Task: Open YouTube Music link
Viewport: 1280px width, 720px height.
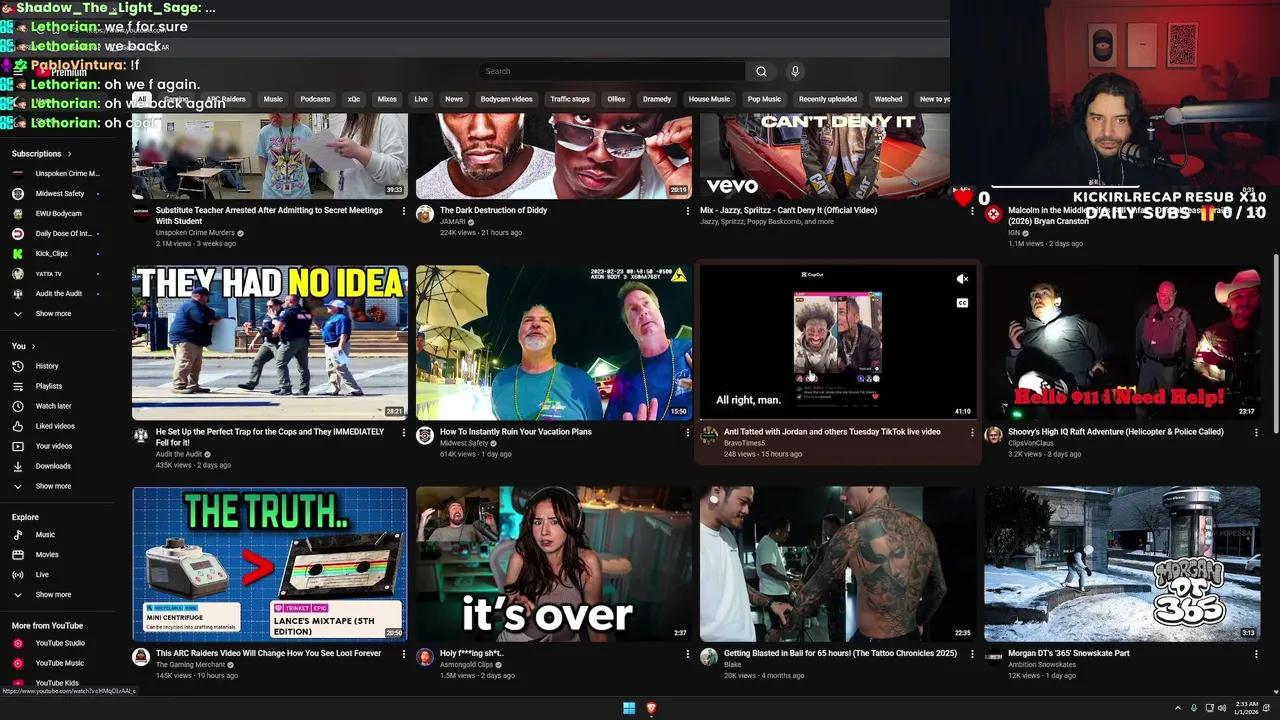Action: click(x=60, y=663)
